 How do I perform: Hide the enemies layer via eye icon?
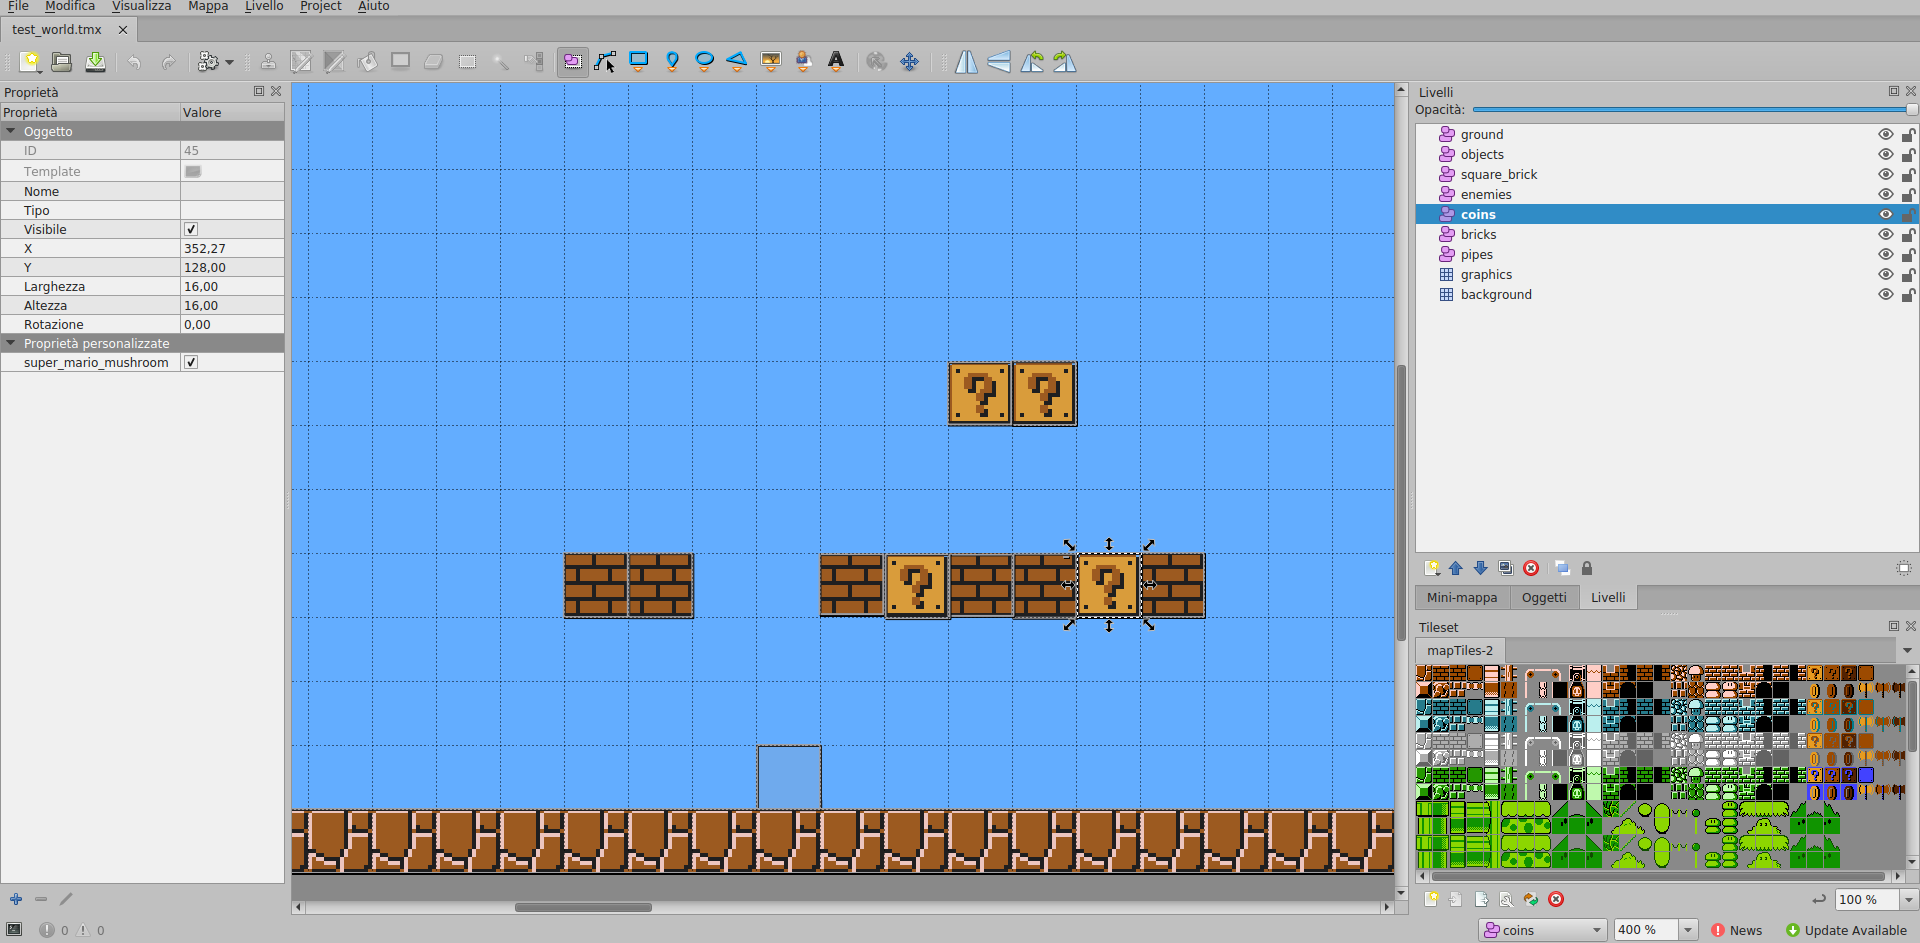pos(1886,194)
